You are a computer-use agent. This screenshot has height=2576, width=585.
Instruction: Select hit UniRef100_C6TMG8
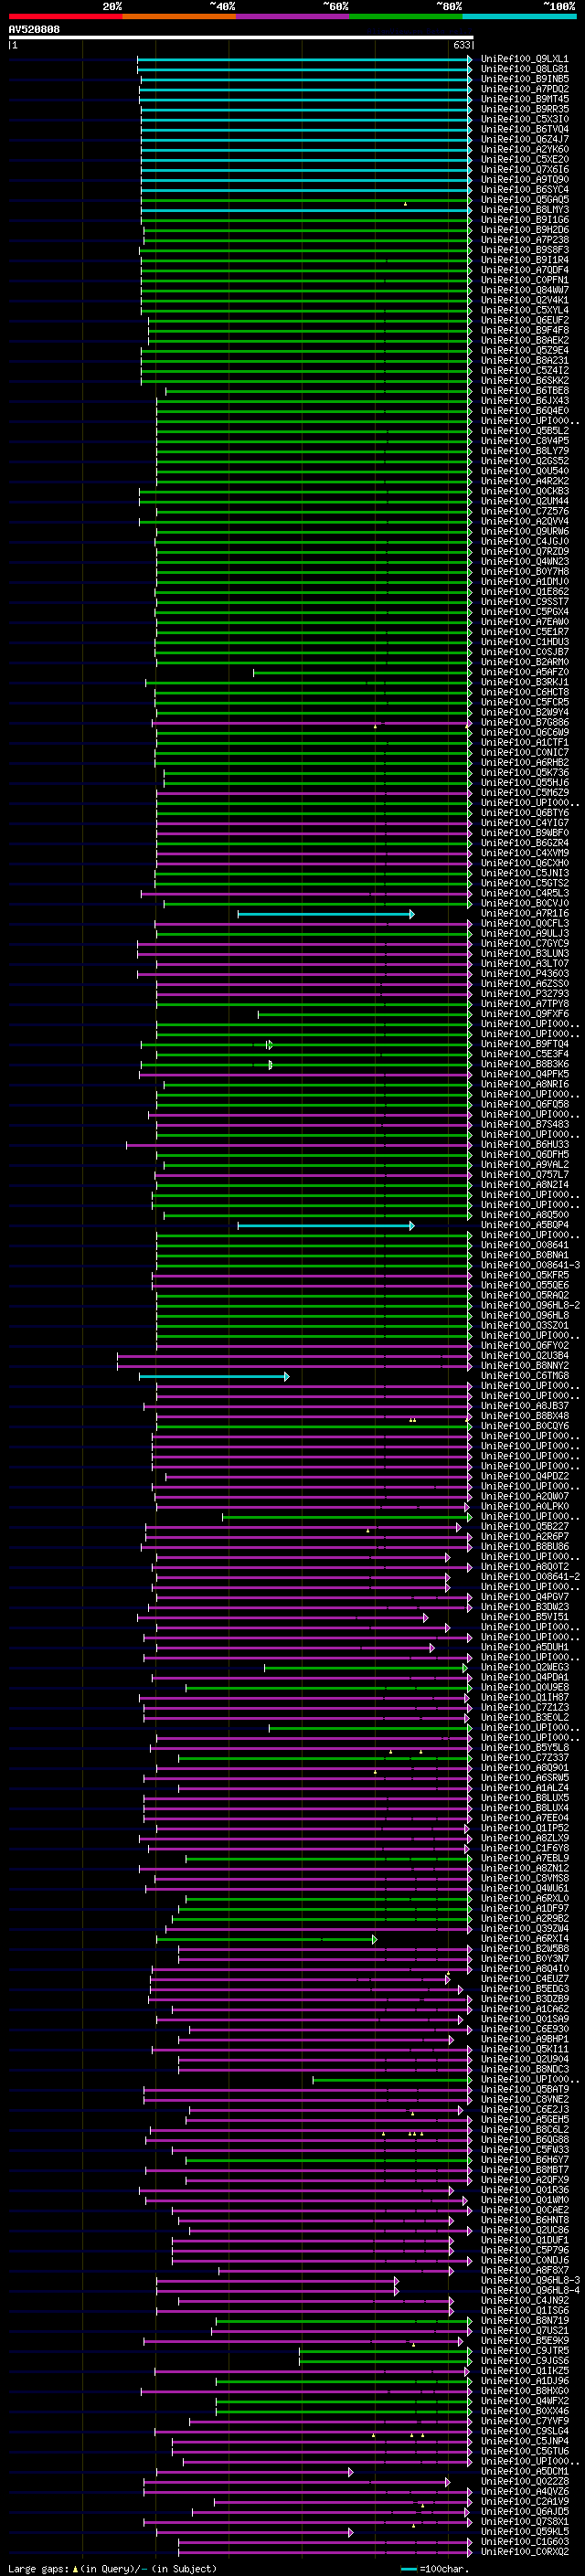click(x=525, y=1375)
